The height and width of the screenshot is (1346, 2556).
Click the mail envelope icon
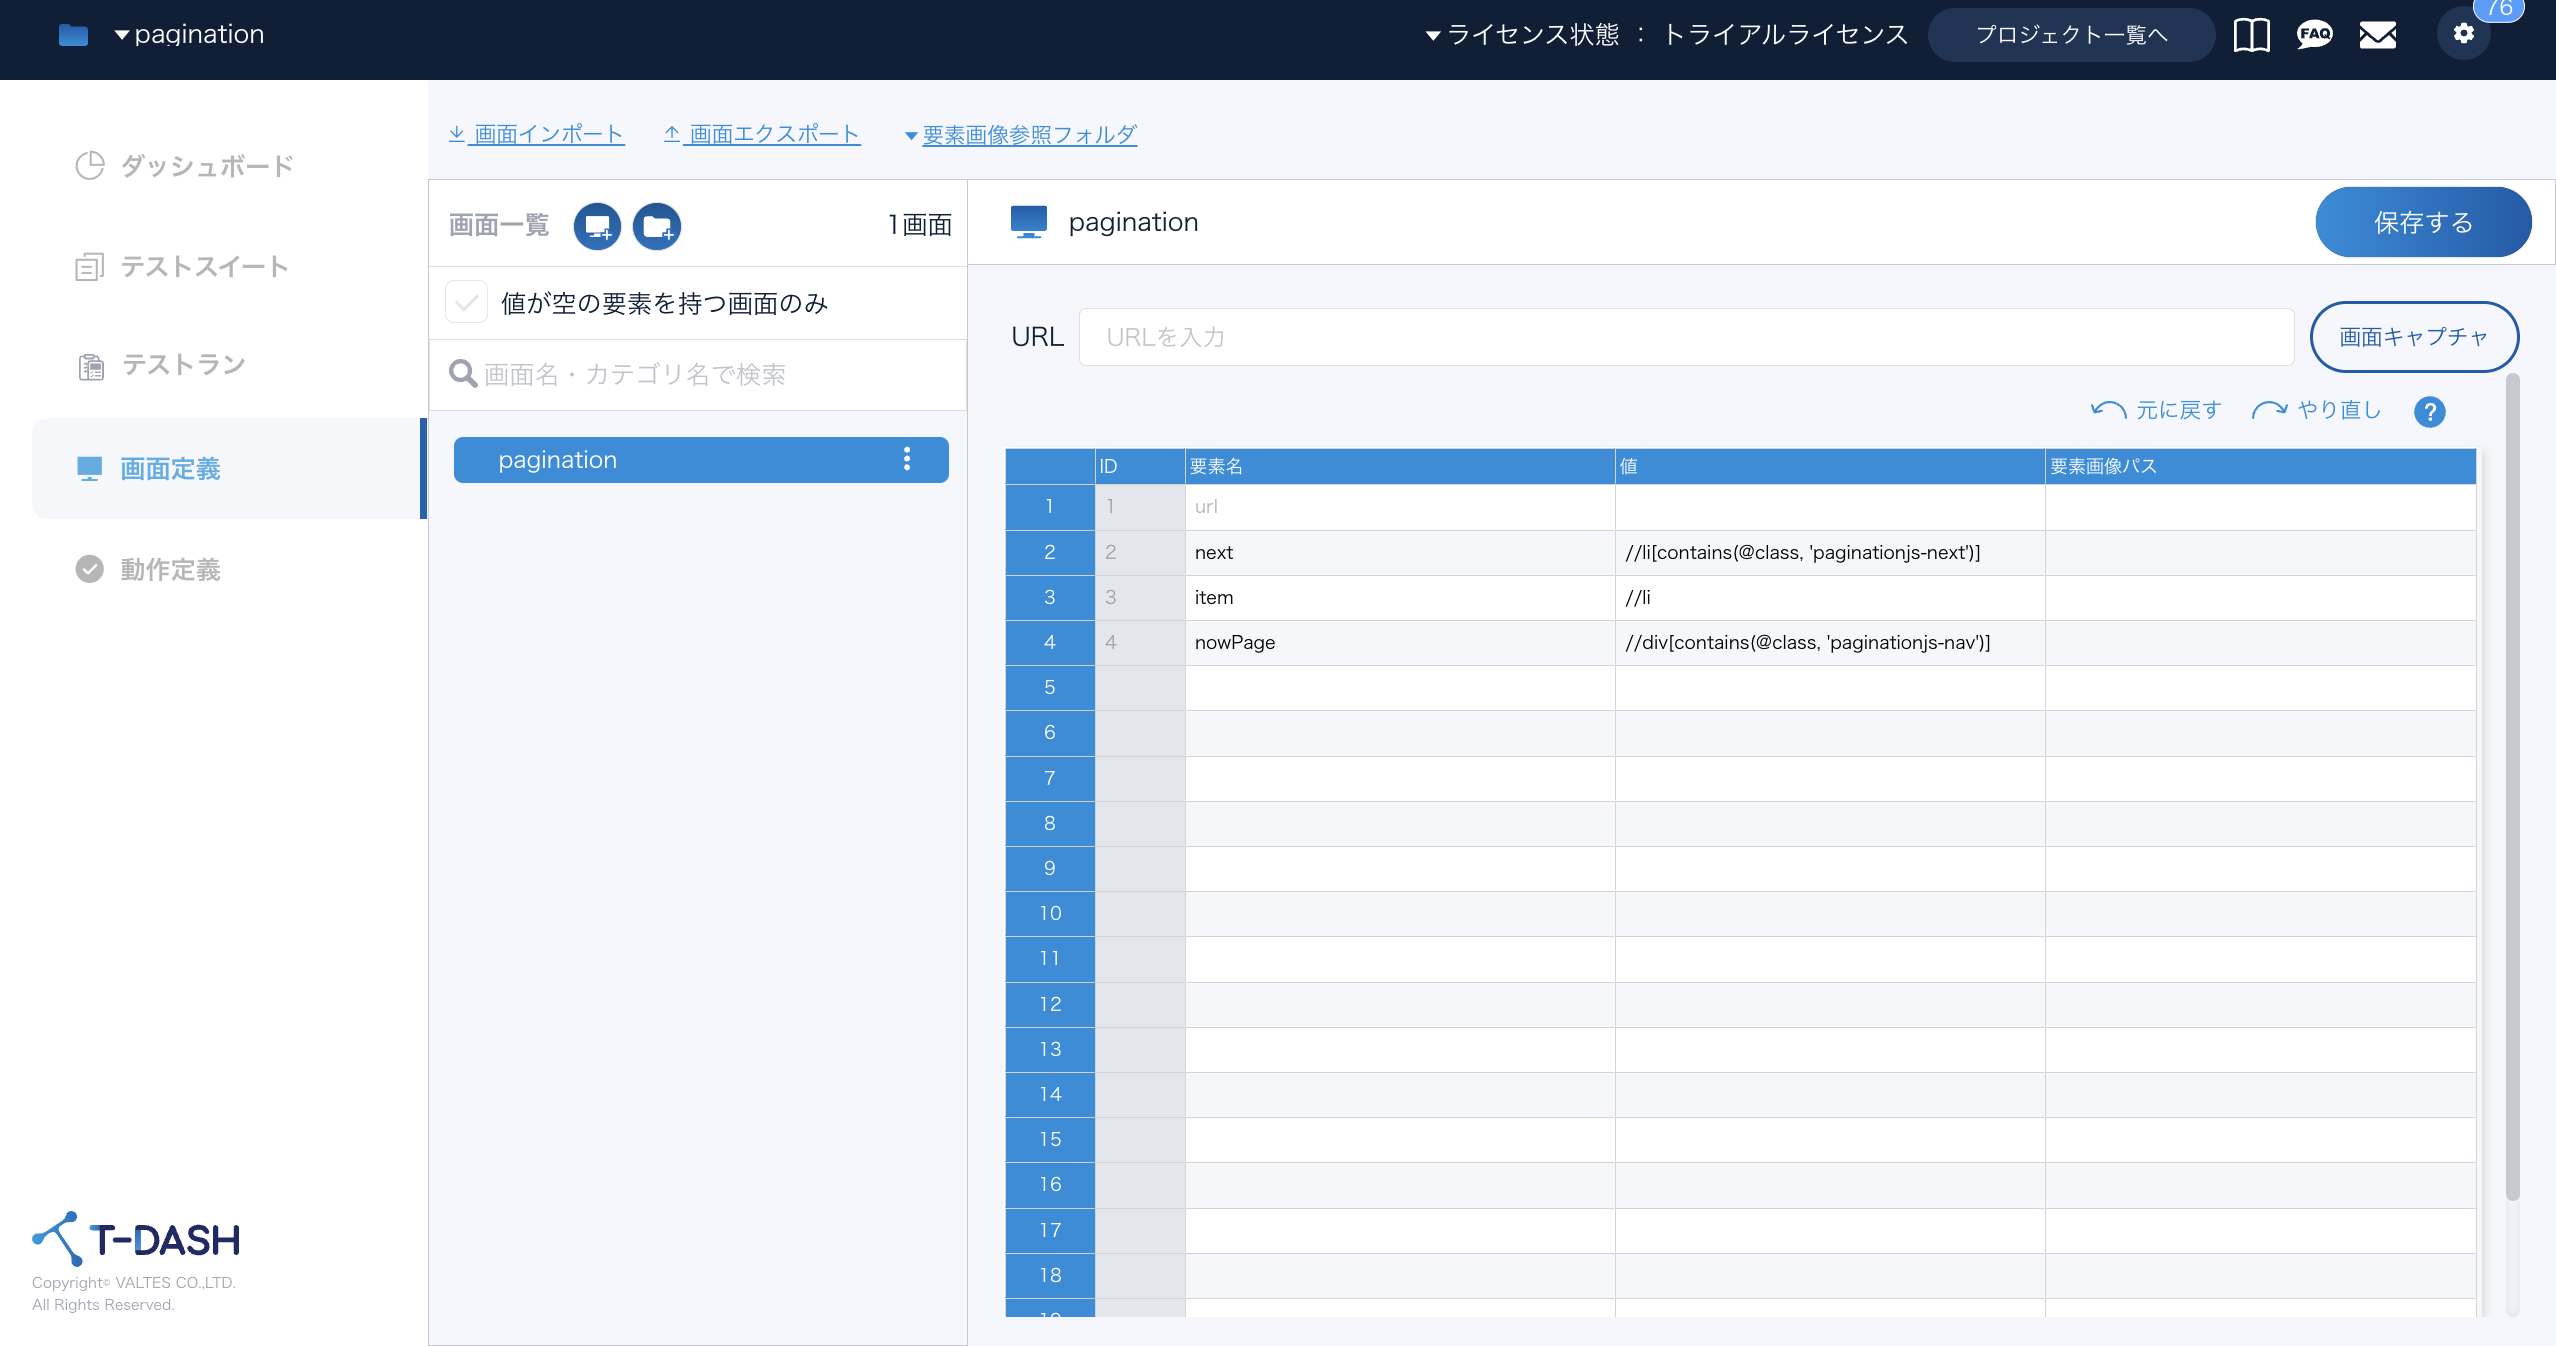(x=2377, y=35)
